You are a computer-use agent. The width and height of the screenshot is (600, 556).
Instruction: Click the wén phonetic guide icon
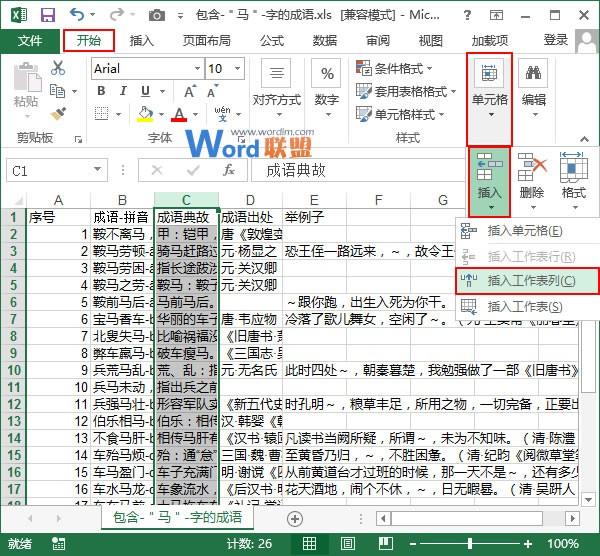point(222,114)
